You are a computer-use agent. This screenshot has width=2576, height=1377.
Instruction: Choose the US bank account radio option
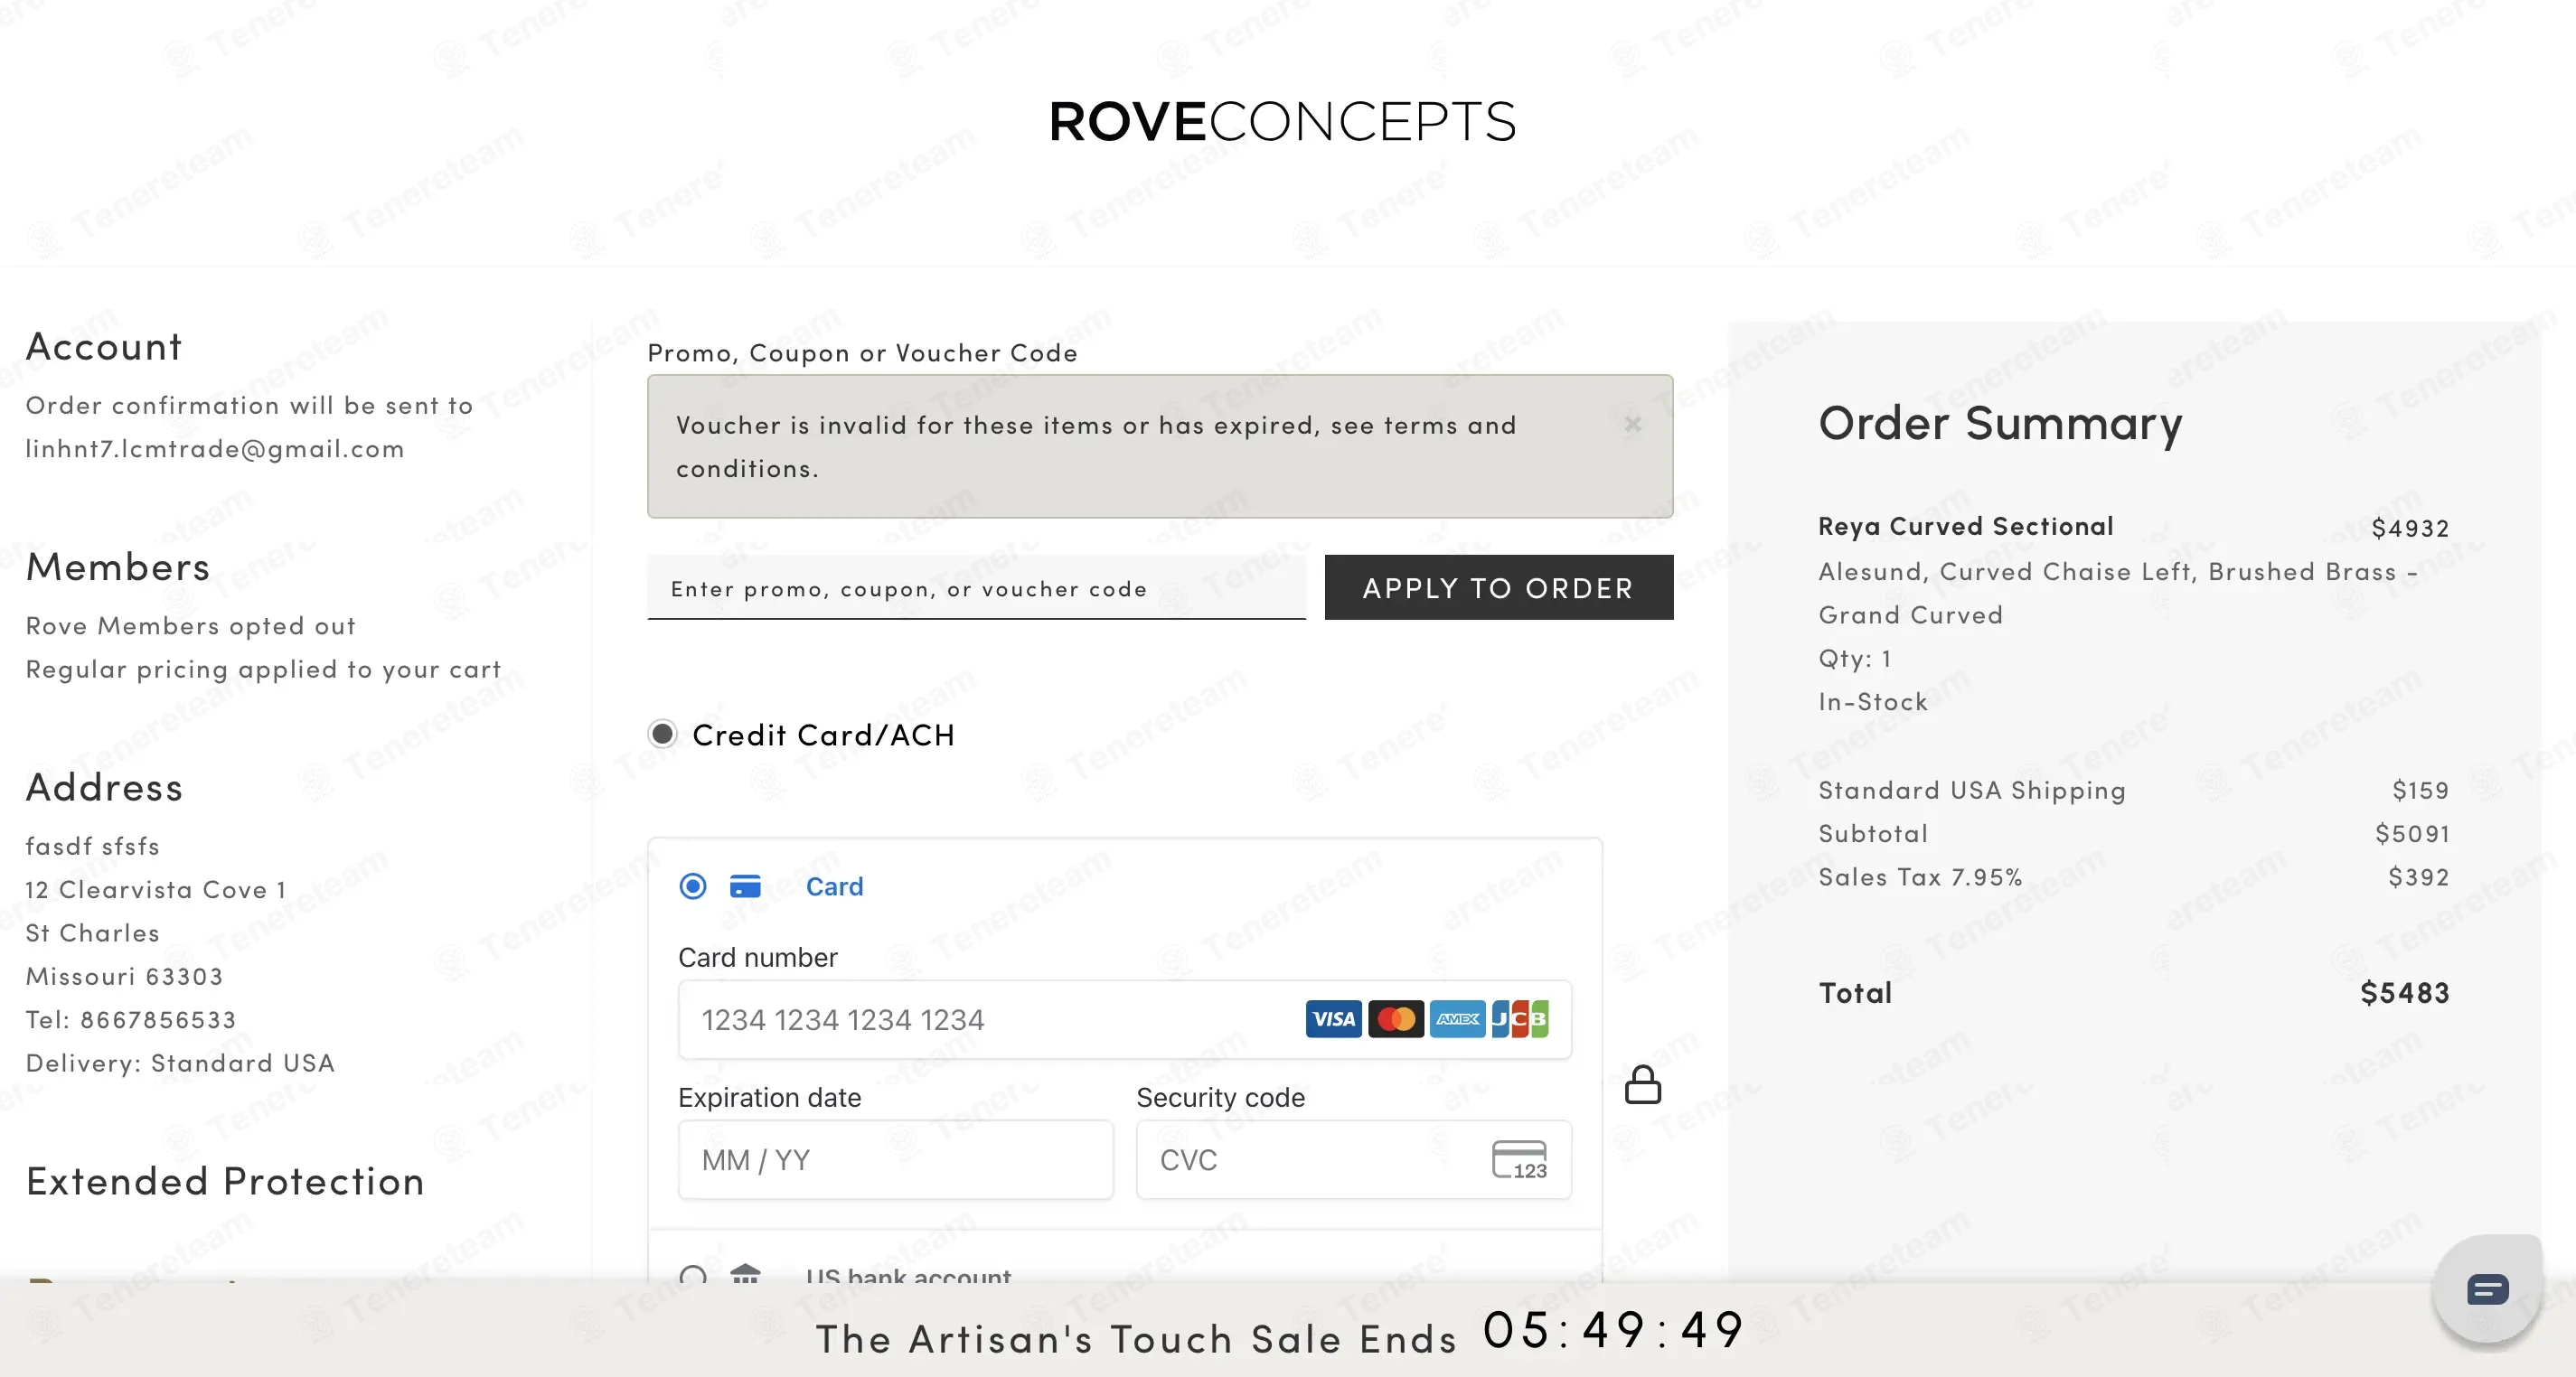(x=693, y=1275)
